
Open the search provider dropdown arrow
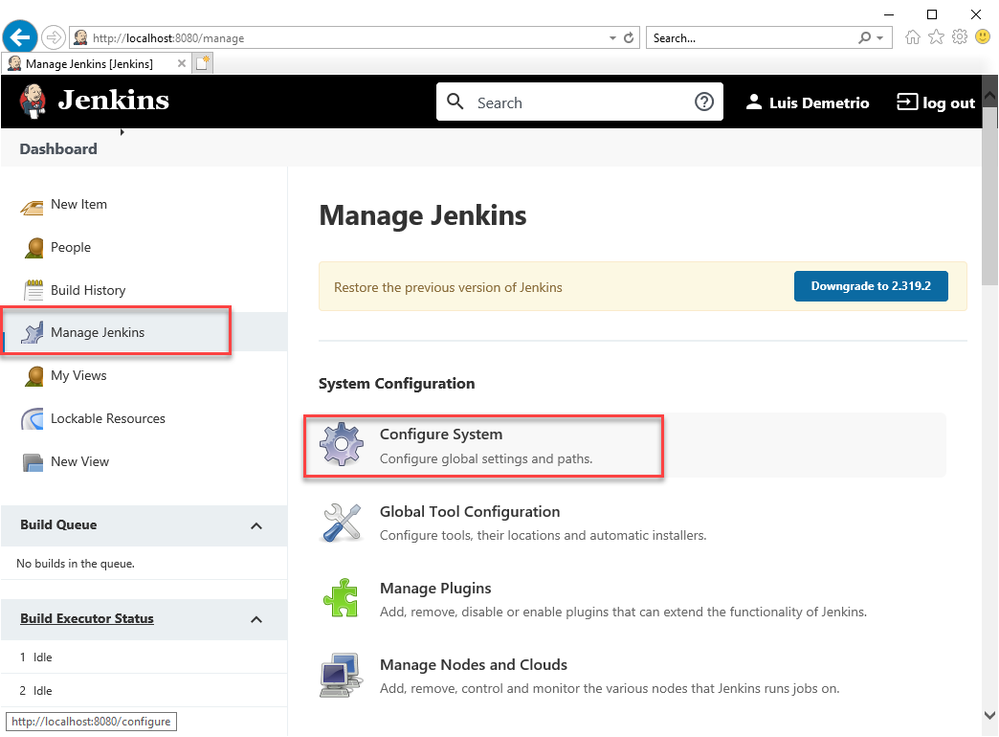(880, 38)
